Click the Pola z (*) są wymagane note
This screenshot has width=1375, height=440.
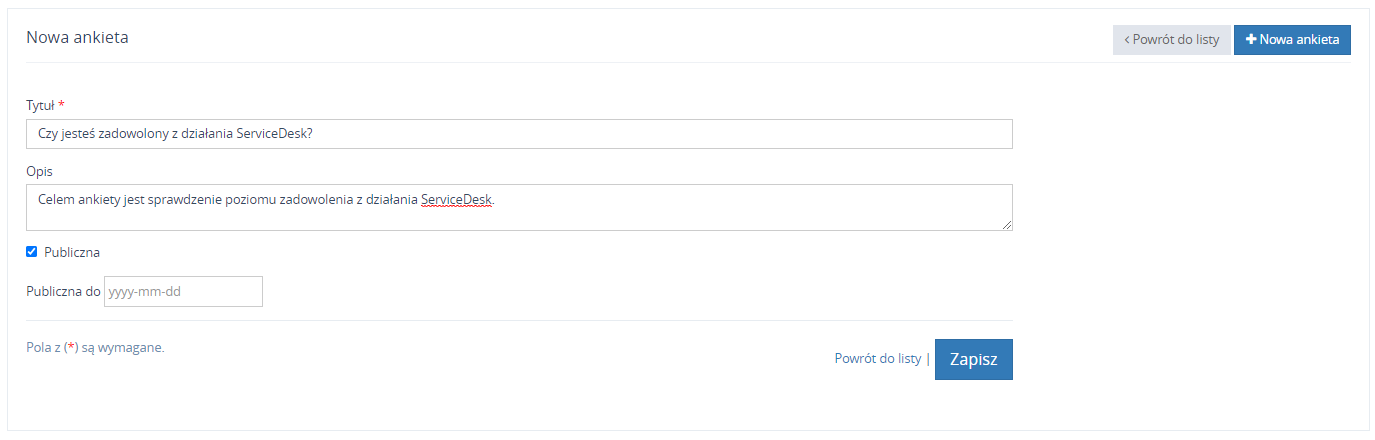[95, 348]
